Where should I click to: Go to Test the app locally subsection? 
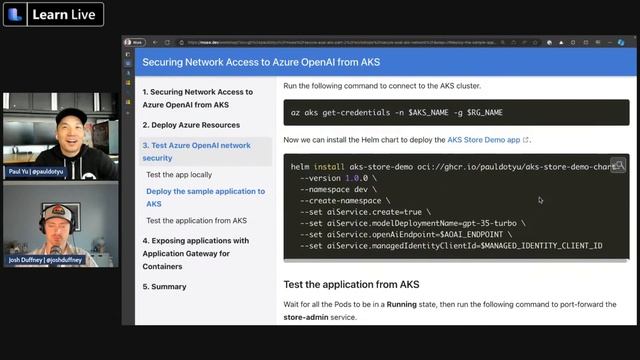[x=179, y=175]
